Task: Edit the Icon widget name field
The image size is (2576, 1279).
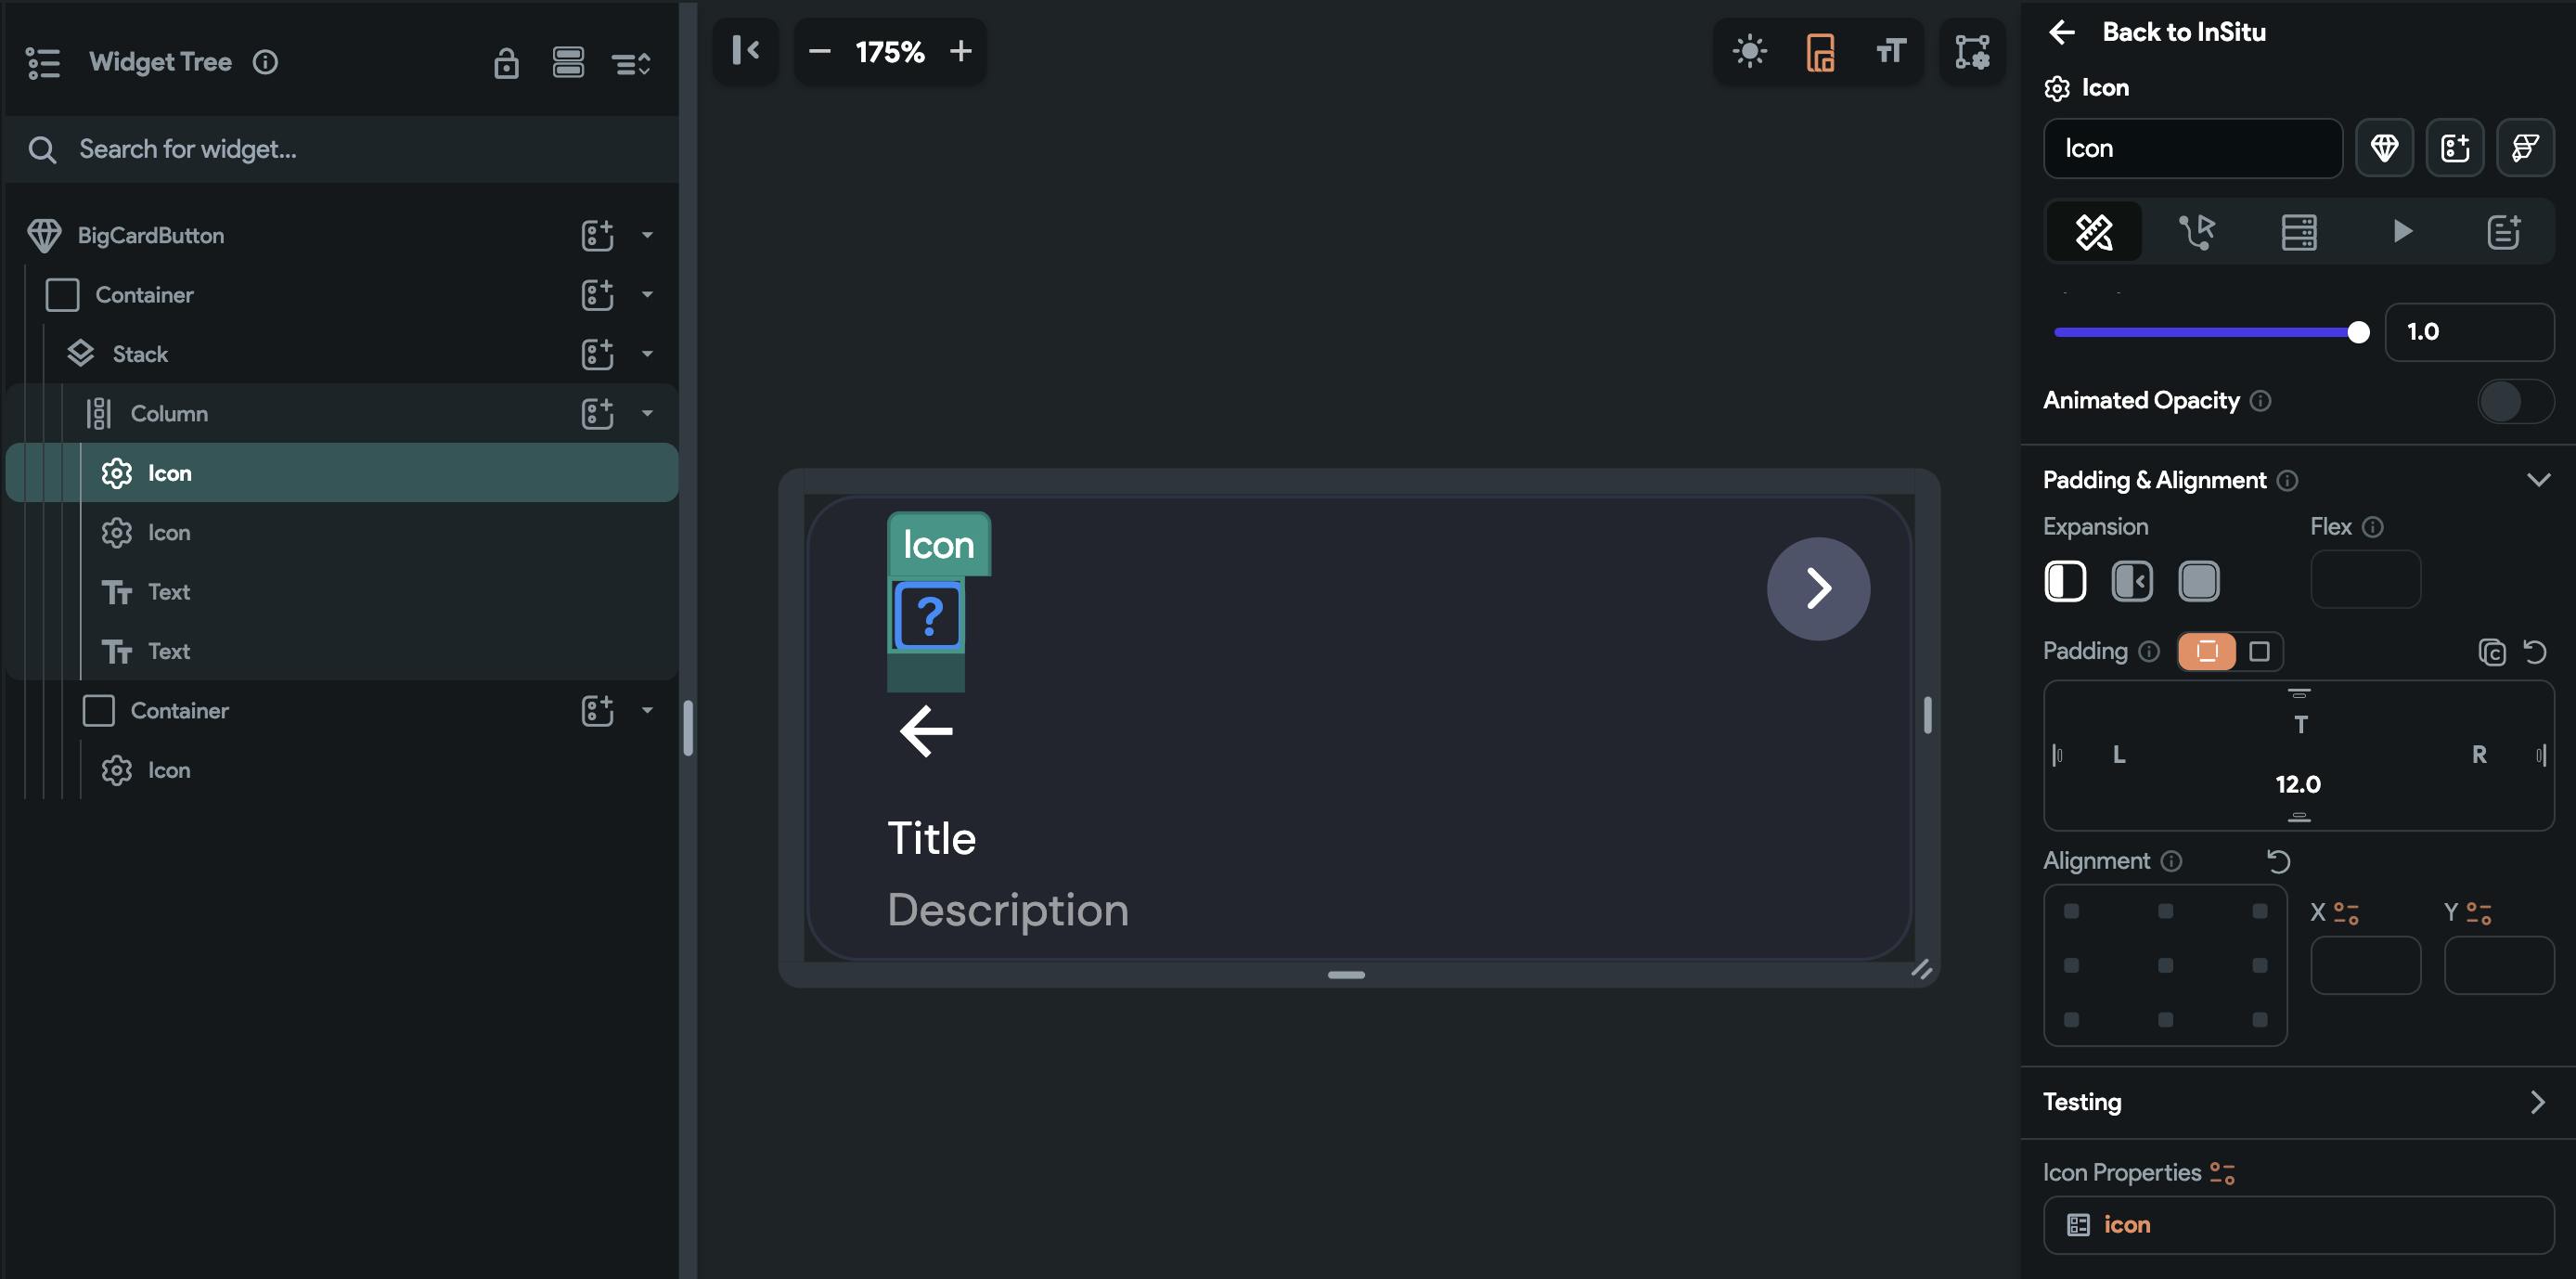Action: pos(2193,149)
